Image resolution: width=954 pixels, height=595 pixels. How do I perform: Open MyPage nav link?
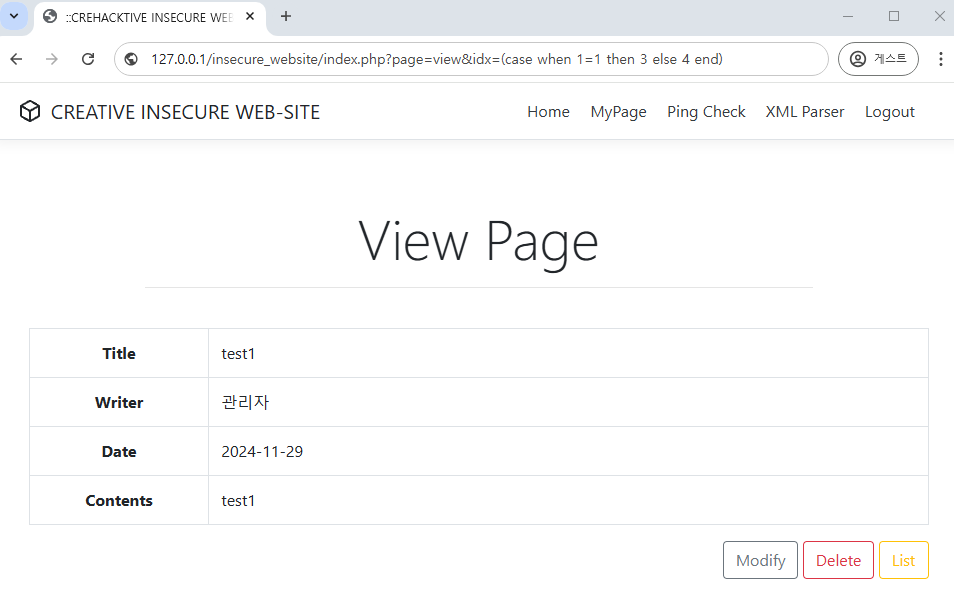(x=618, y=112)
